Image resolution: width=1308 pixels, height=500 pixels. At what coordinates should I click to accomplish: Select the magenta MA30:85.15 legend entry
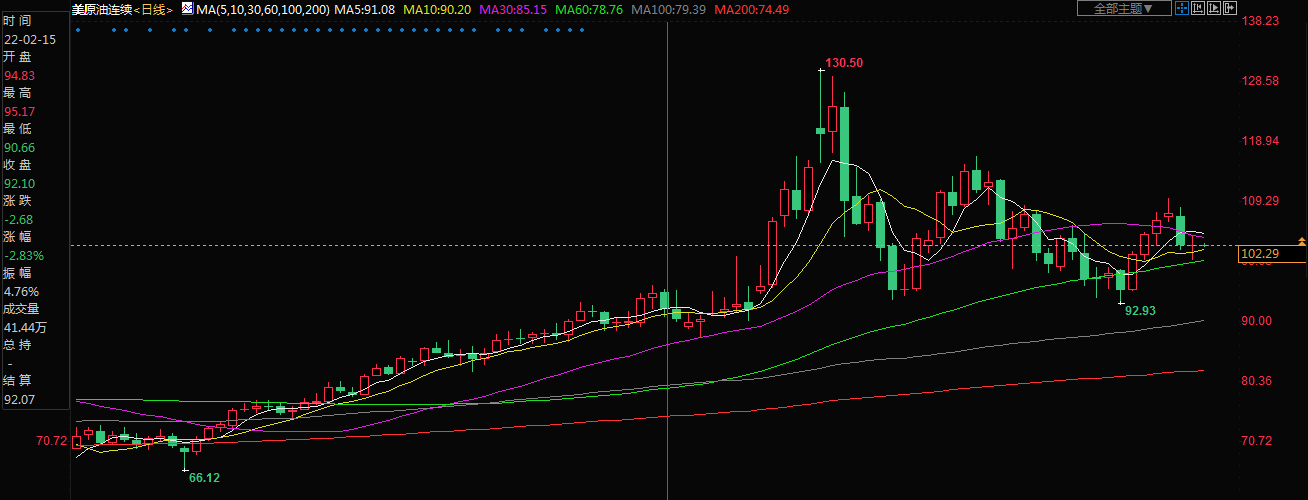515,9
